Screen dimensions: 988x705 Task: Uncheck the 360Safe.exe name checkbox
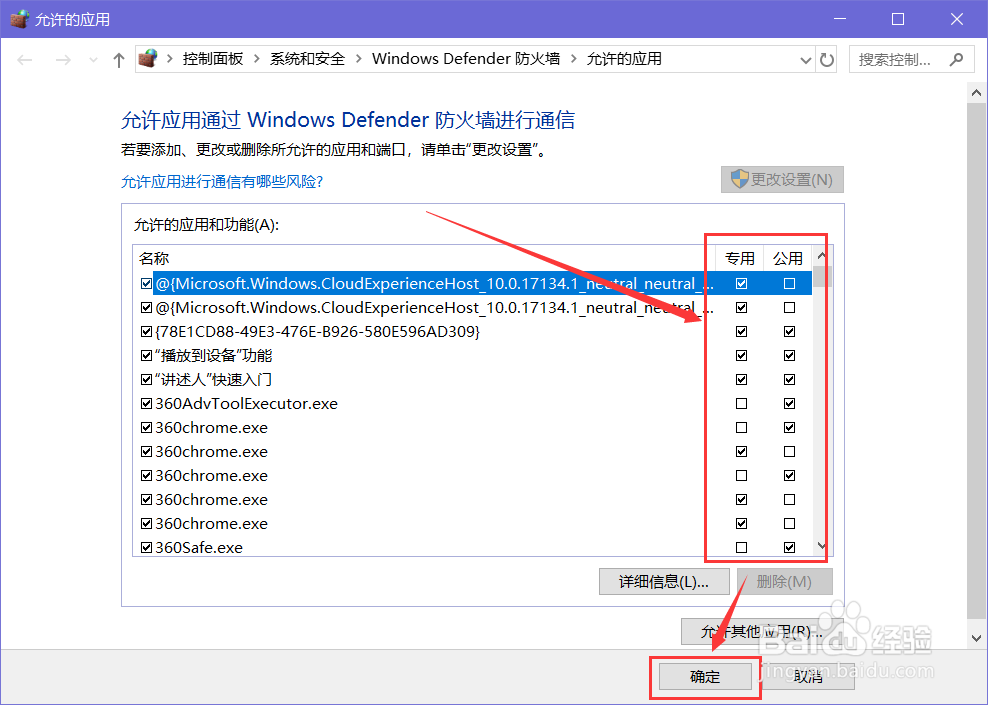click(146, 547)
